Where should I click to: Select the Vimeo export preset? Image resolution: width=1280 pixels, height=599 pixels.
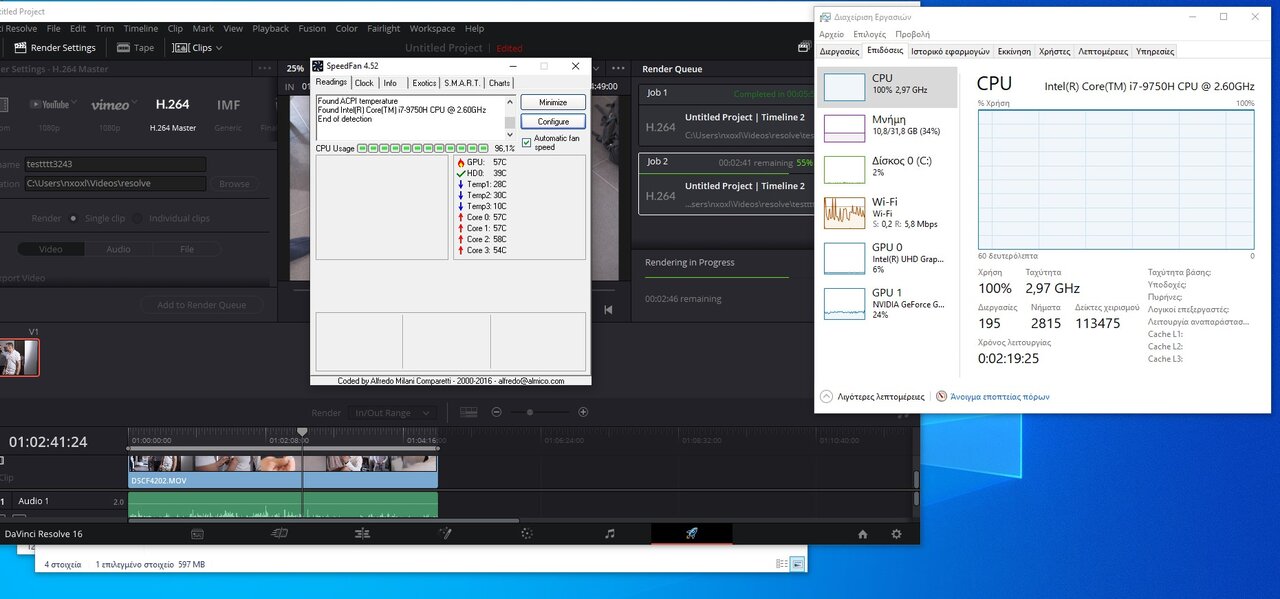pos(110,104)
